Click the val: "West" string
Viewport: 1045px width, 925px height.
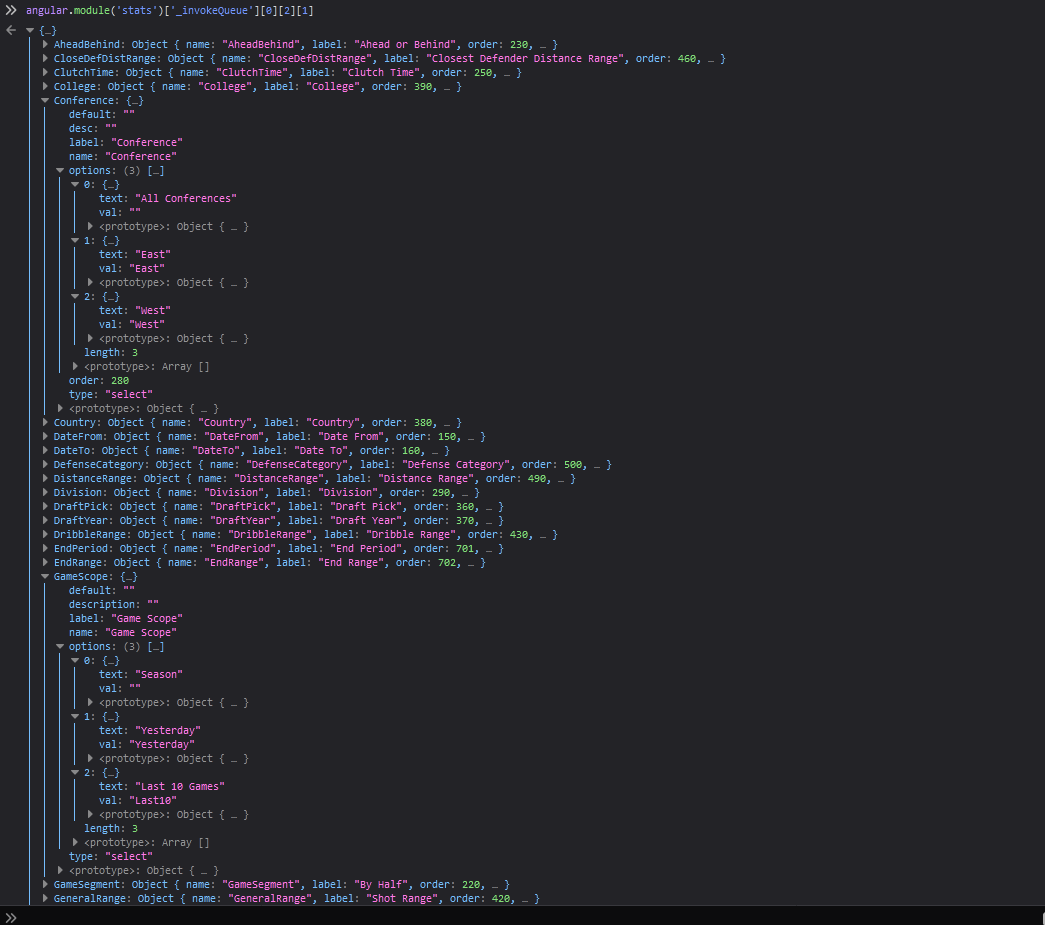click(147, 324)
